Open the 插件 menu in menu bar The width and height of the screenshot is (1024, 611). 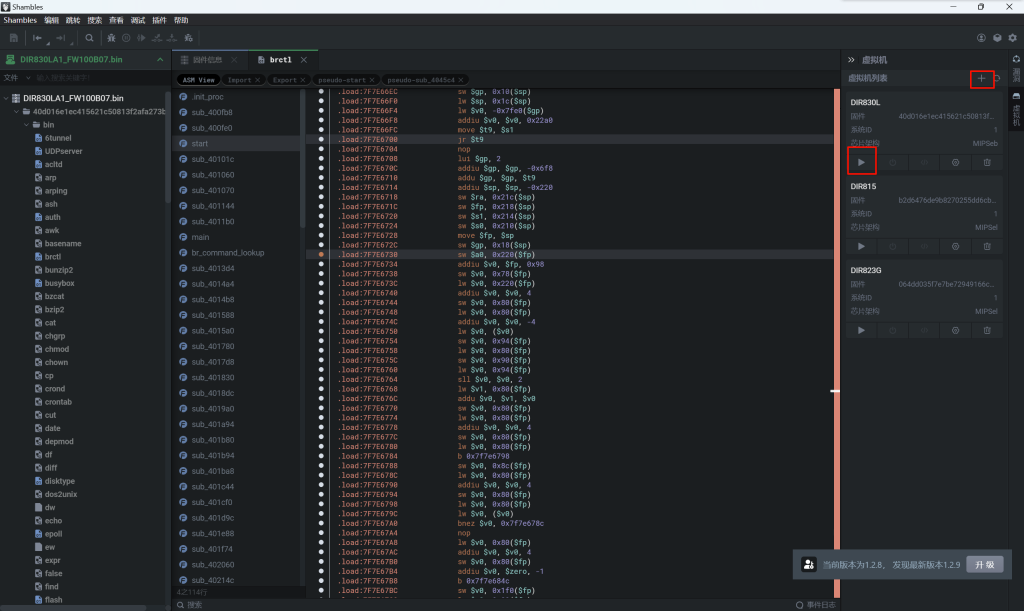(159, 20)
